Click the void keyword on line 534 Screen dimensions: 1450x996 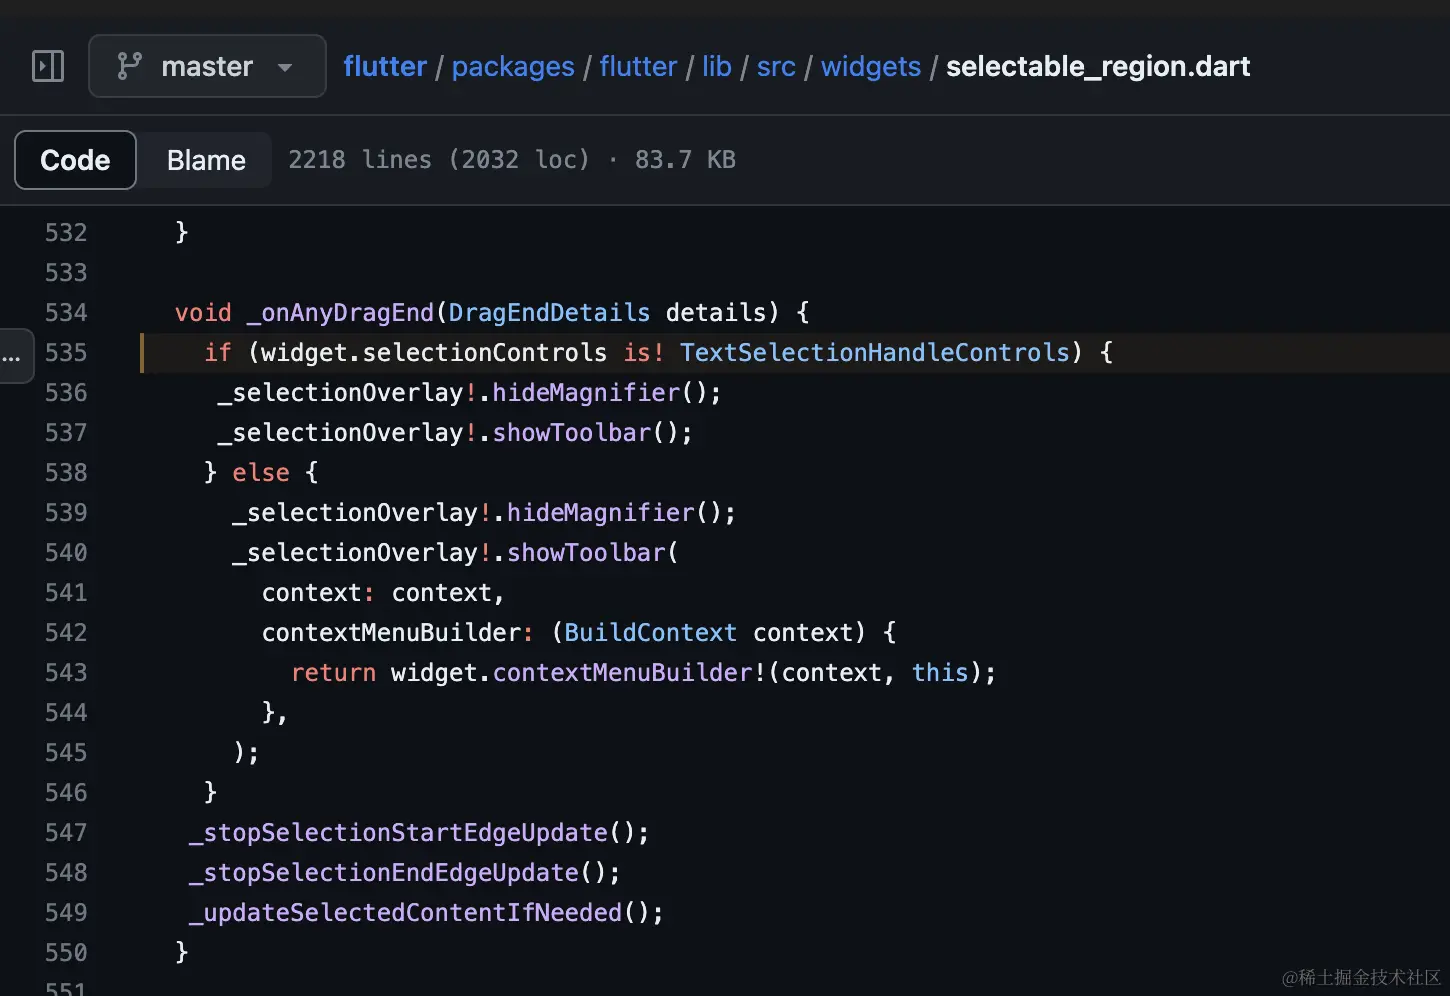click(x=203, y=313)
